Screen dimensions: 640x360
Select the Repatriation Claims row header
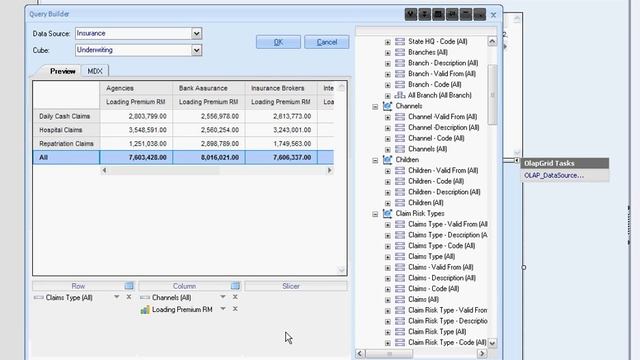coord(66,144)
